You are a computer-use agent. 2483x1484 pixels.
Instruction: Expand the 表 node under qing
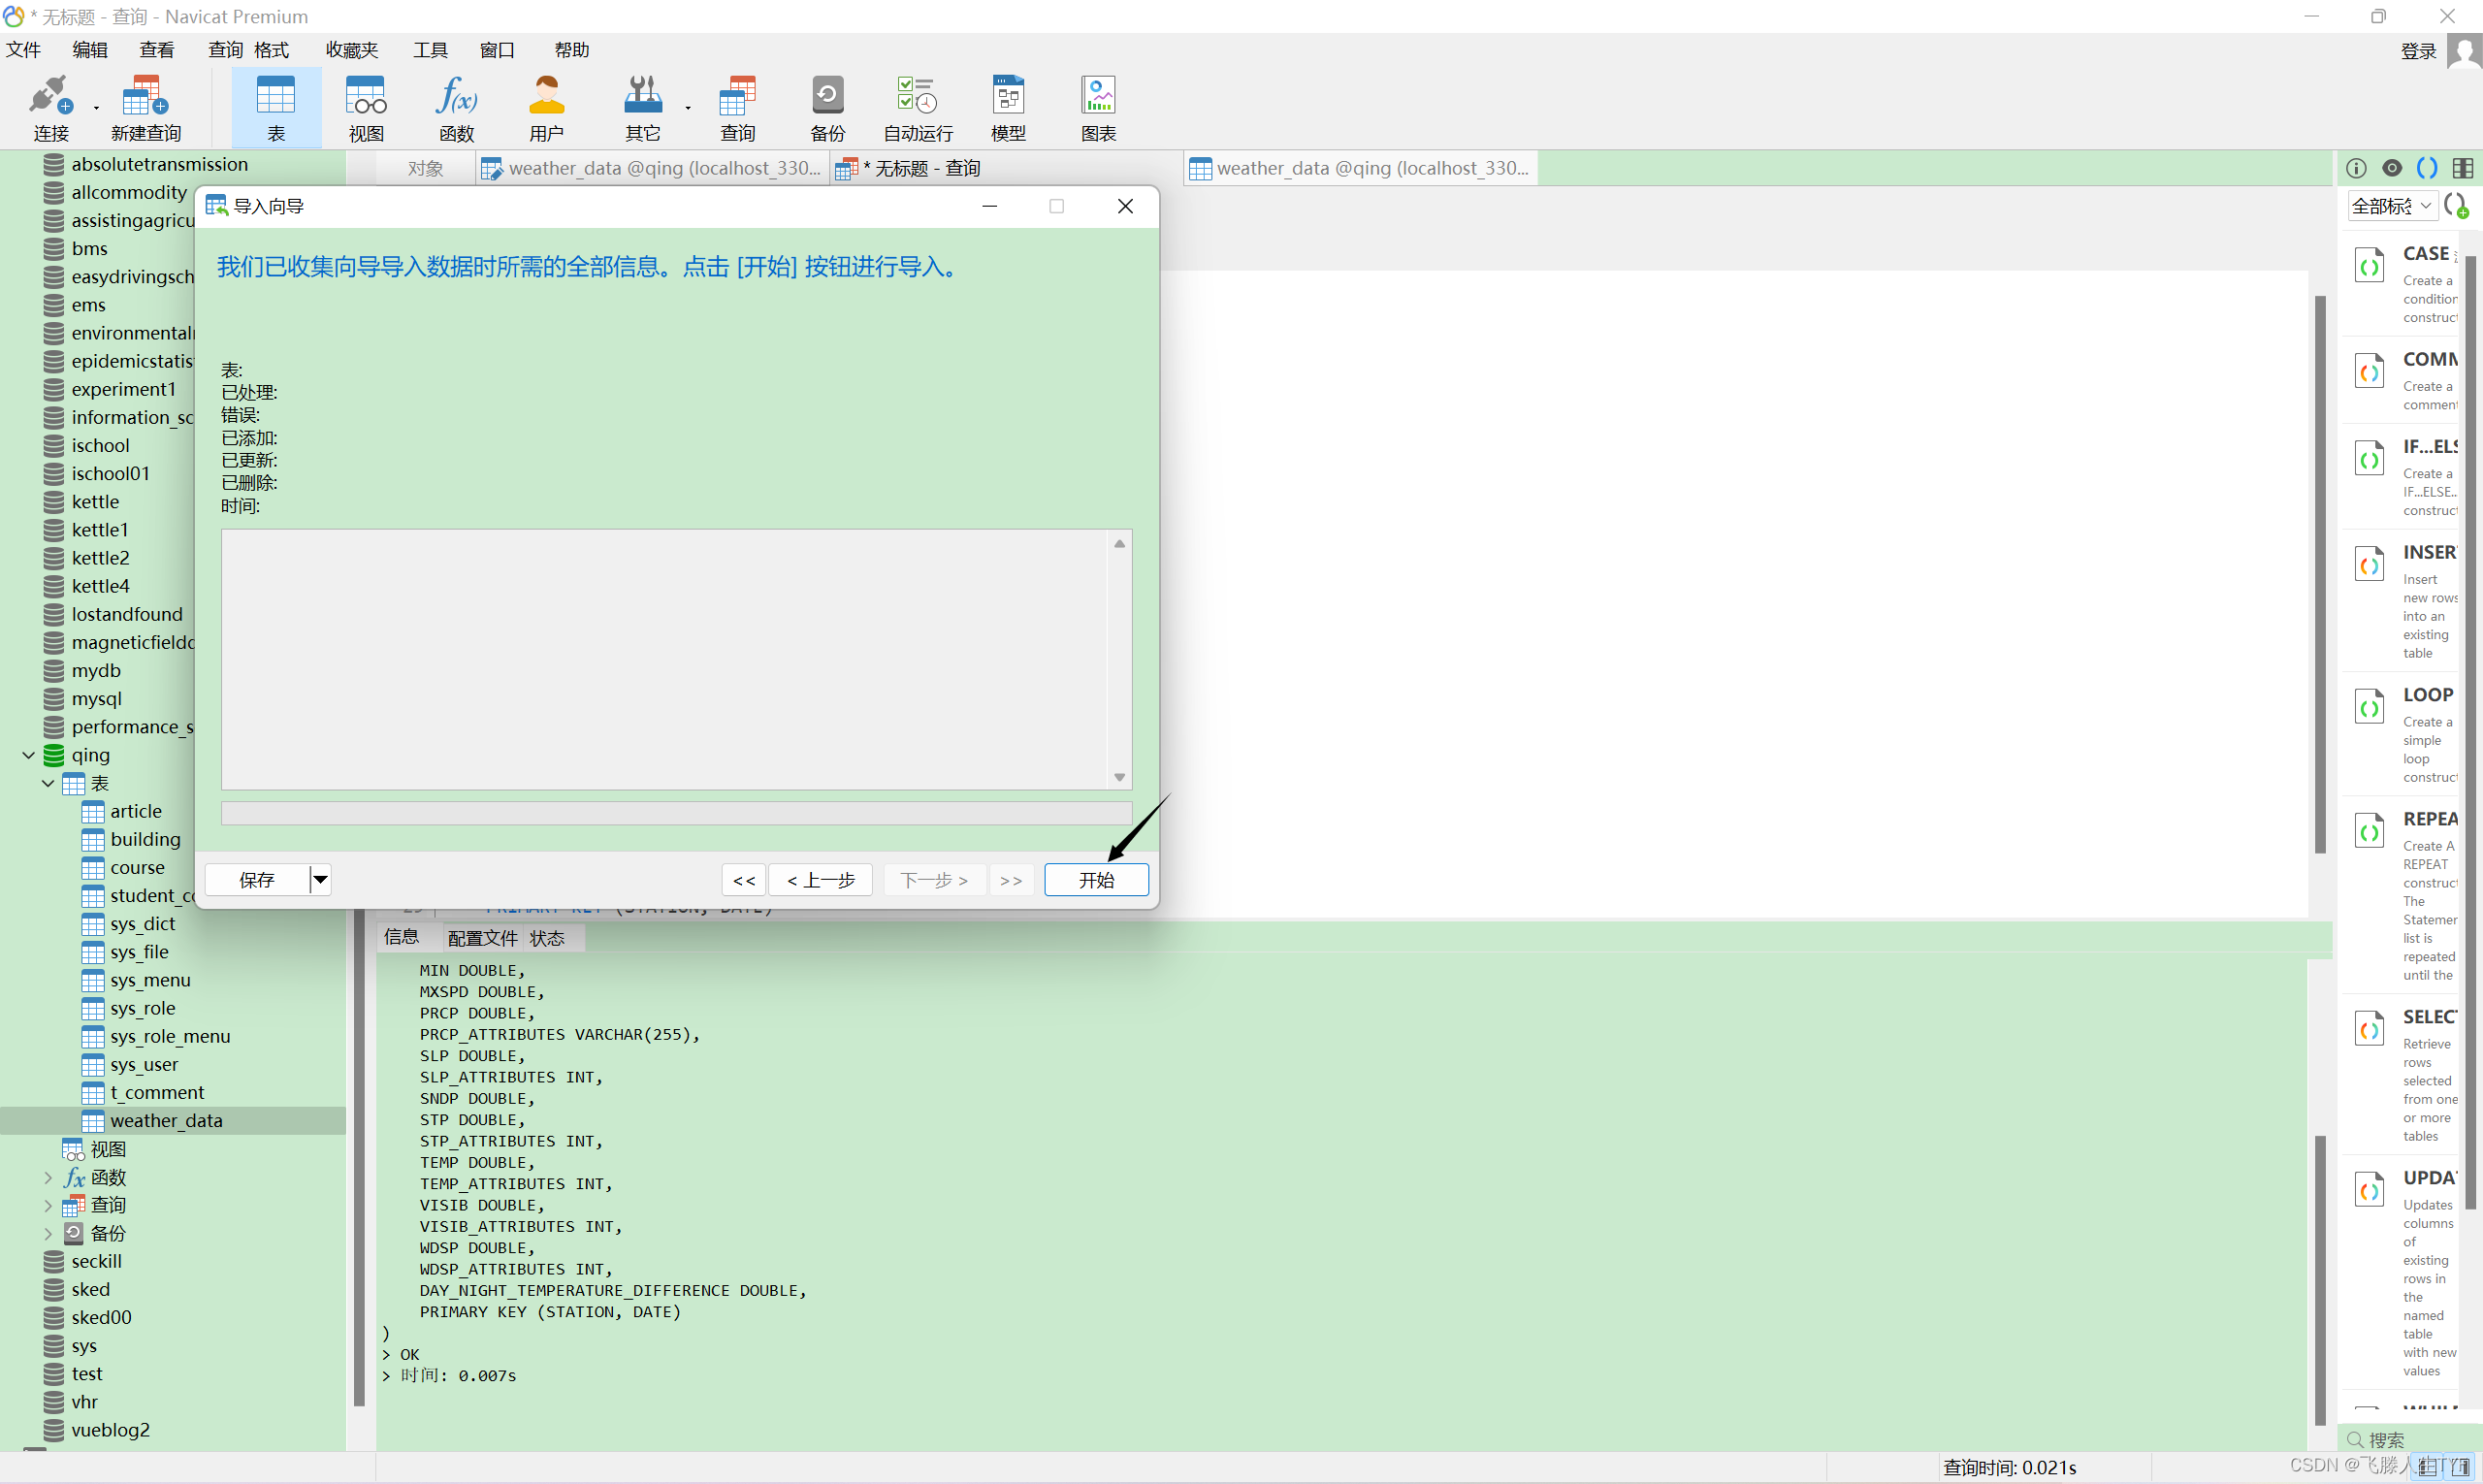[49, 783]
